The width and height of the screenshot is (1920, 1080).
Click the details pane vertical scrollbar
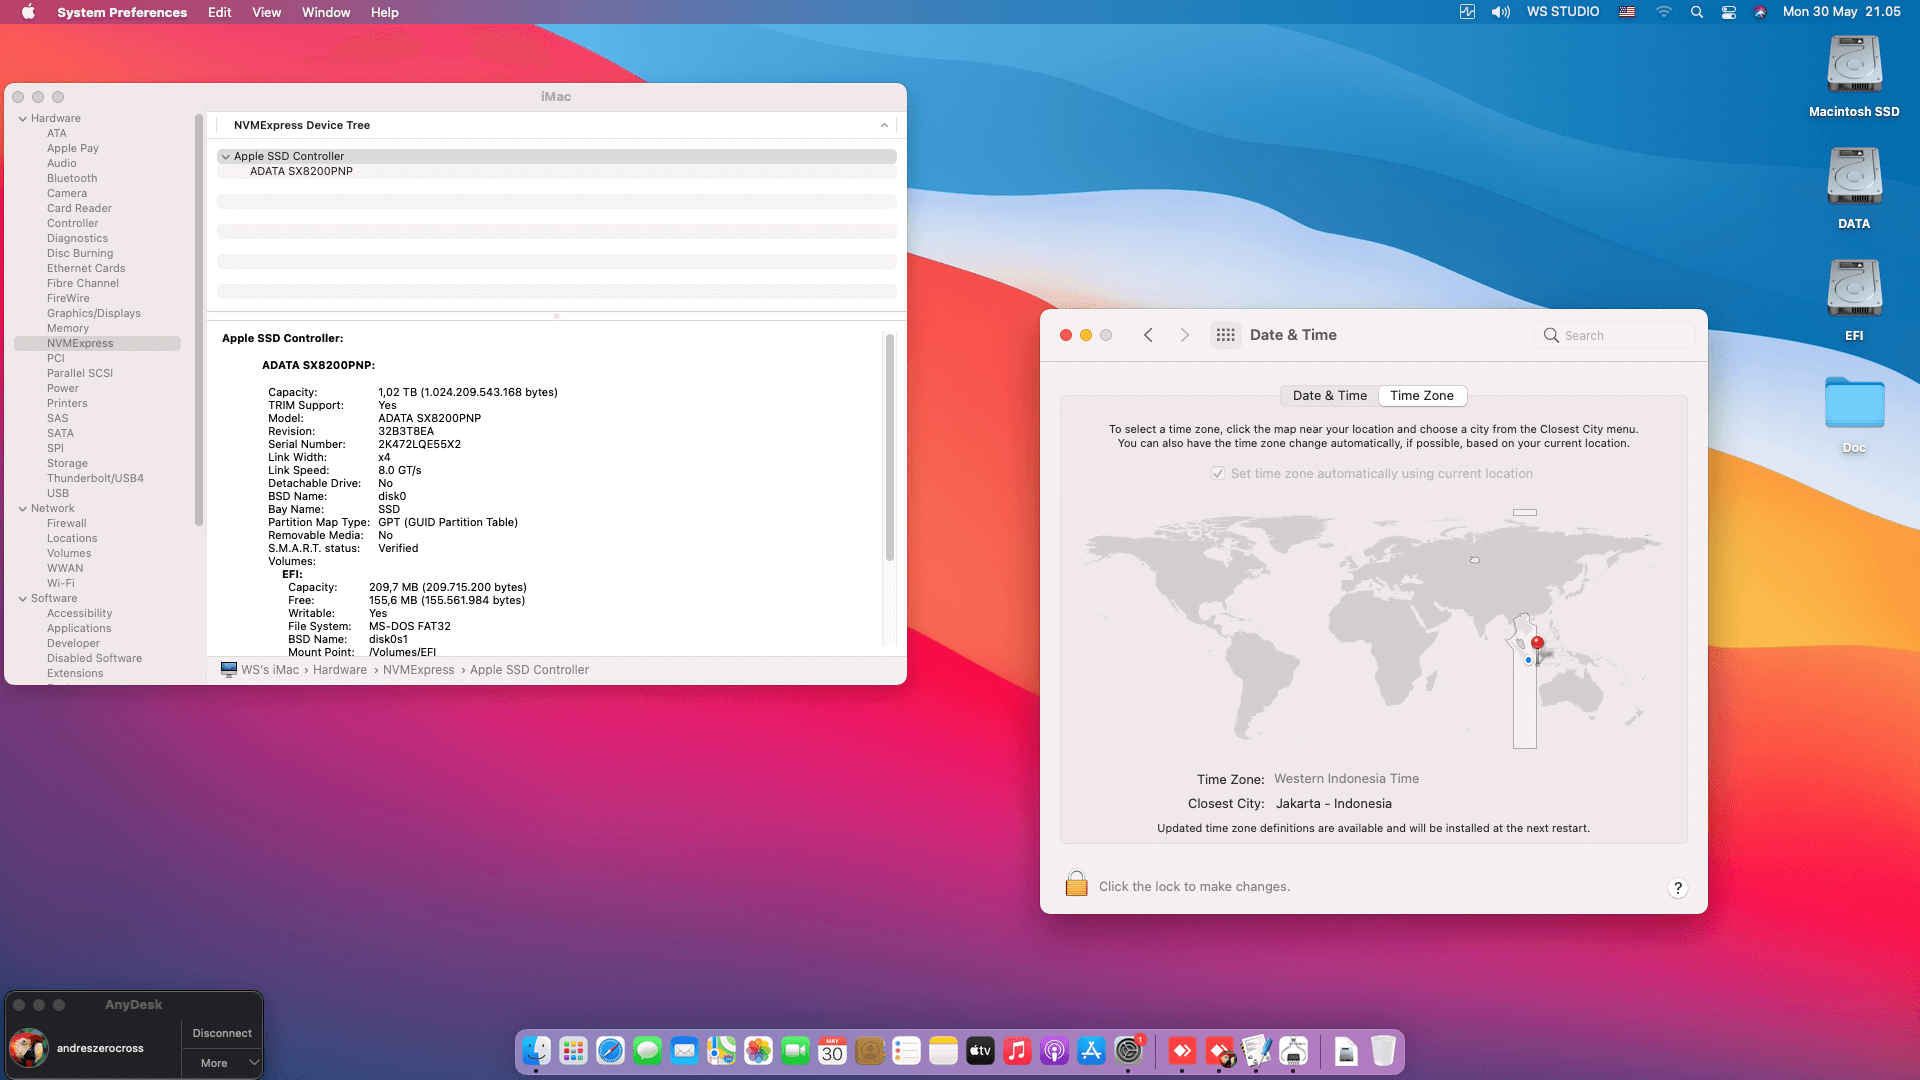[x=889, y=447]
